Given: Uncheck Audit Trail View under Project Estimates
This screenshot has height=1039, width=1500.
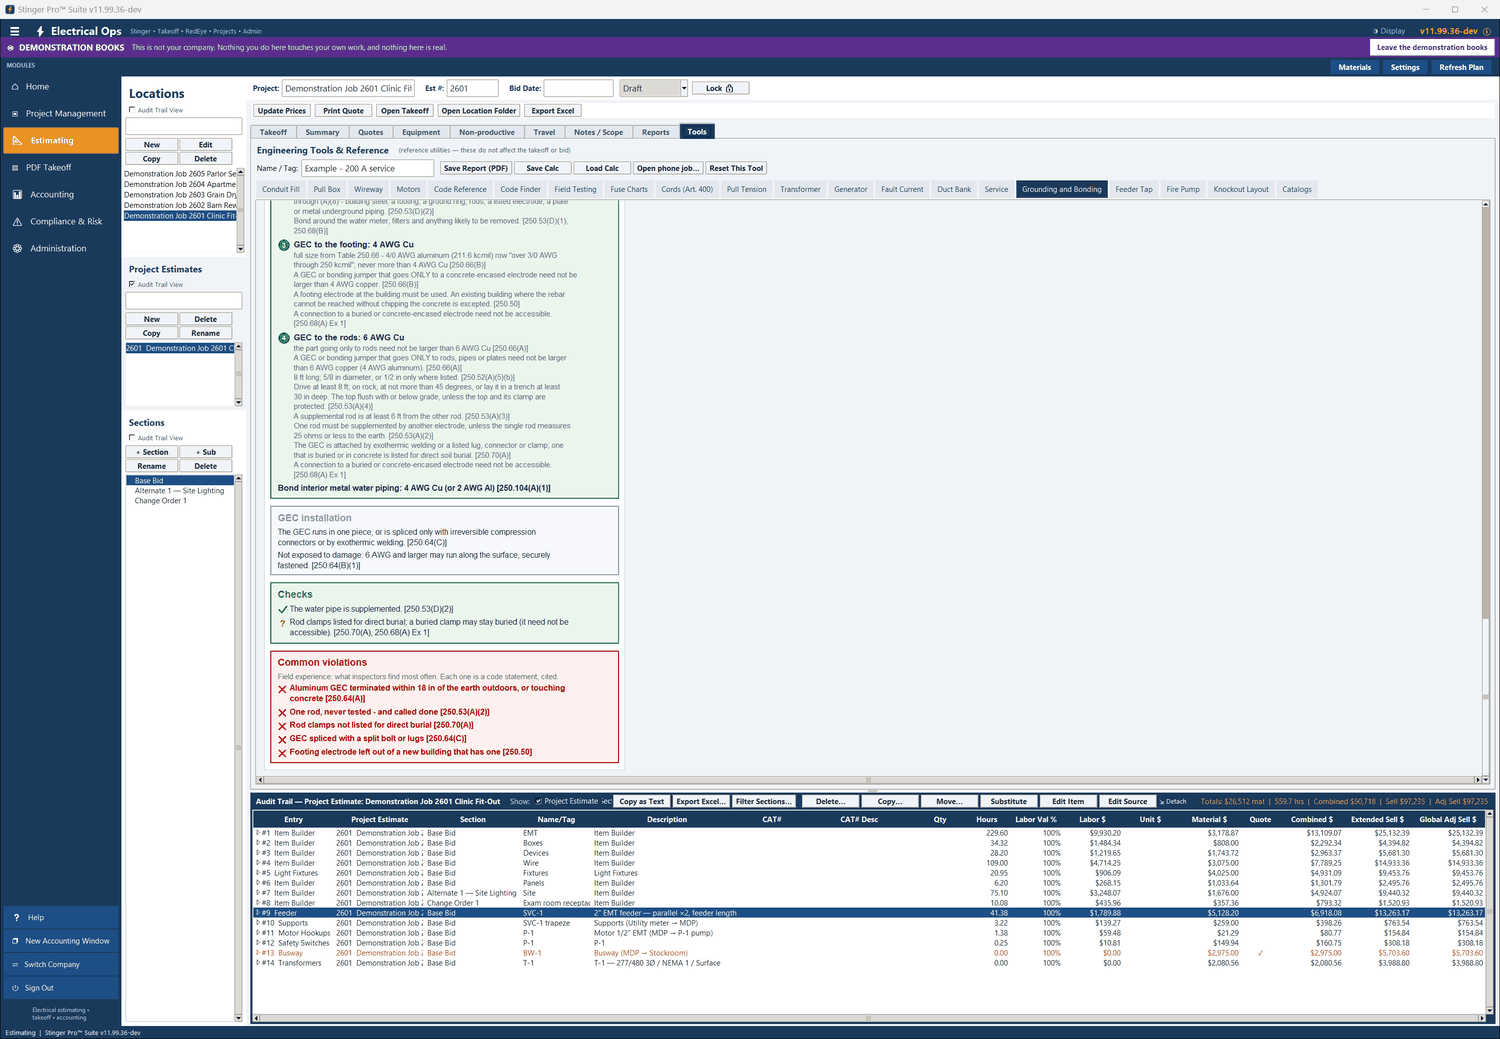Looking at the screenshot, I should coord(132,284).
